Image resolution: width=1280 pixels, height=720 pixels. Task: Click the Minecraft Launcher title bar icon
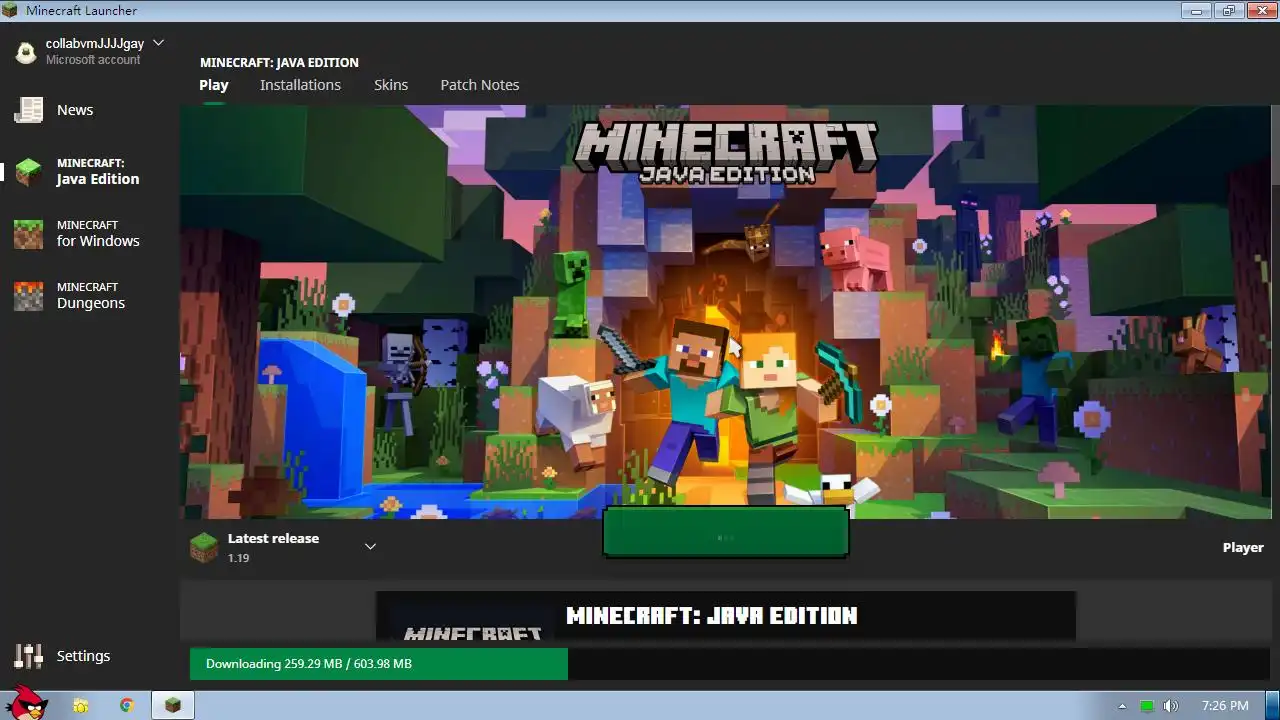(11, 10)
